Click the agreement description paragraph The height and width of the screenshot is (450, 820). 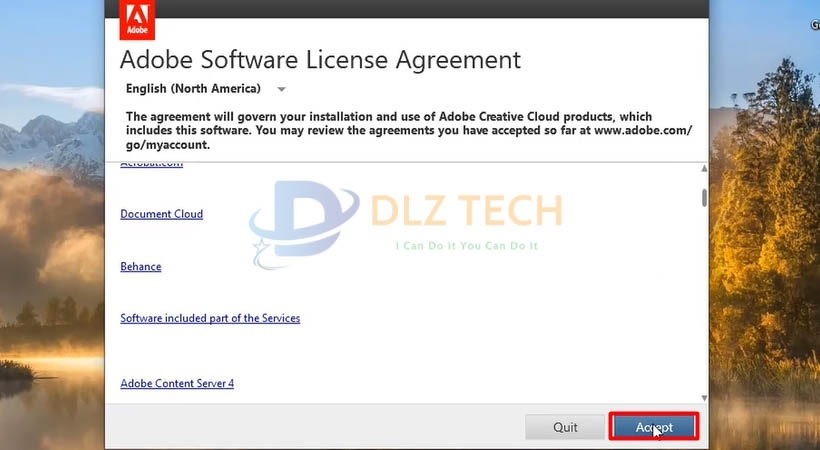click(x=400, y=131)
